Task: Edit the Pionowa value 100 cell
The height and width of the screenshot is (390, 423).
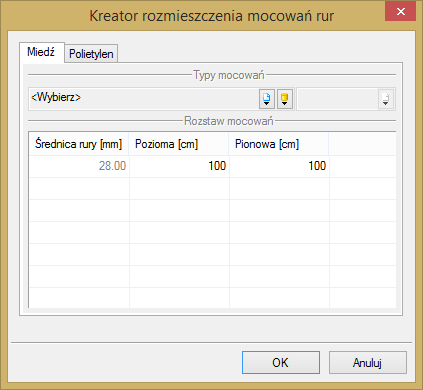Action: [x=279, y=166]
